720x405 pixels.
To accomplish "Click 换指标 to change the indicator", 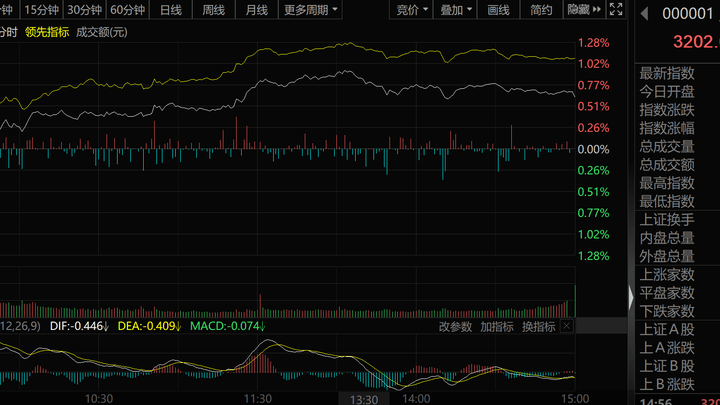I will coord(538,326).
